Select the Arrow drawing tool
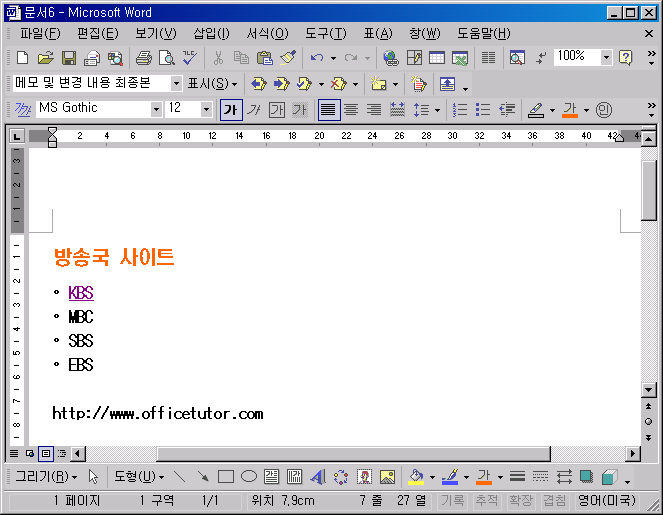Image resolution: width=663 pixels, height=515 pixels. pyautogui.click(x=203, y=477)
